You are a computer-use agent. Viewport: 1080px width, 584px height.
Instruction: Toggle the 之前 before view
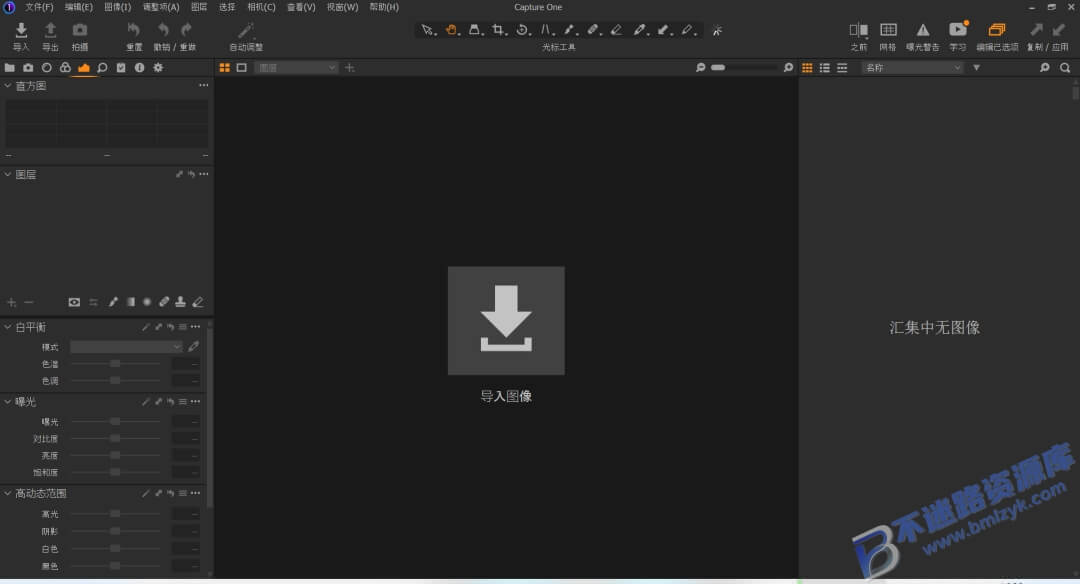(x=858, y=30)
